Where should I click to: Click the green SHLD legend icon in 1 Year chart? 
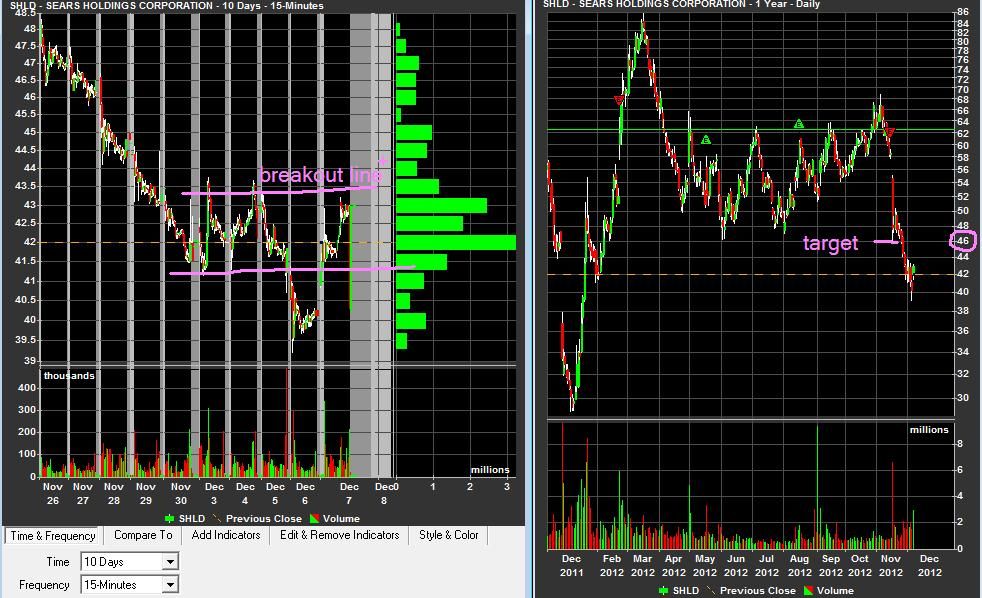pos(664,590)
